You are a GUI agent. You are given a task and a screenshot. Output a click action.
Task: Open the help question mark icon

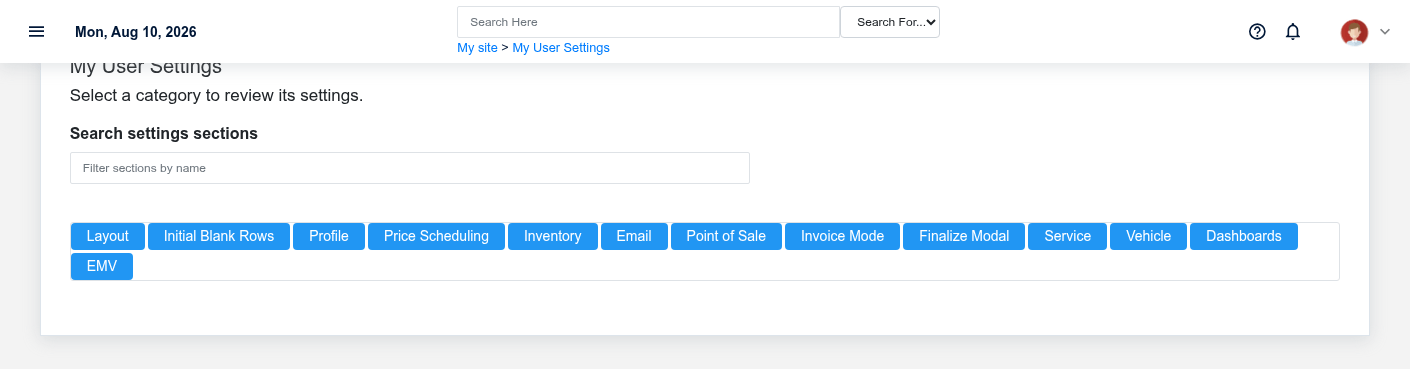coord(1257,31)
